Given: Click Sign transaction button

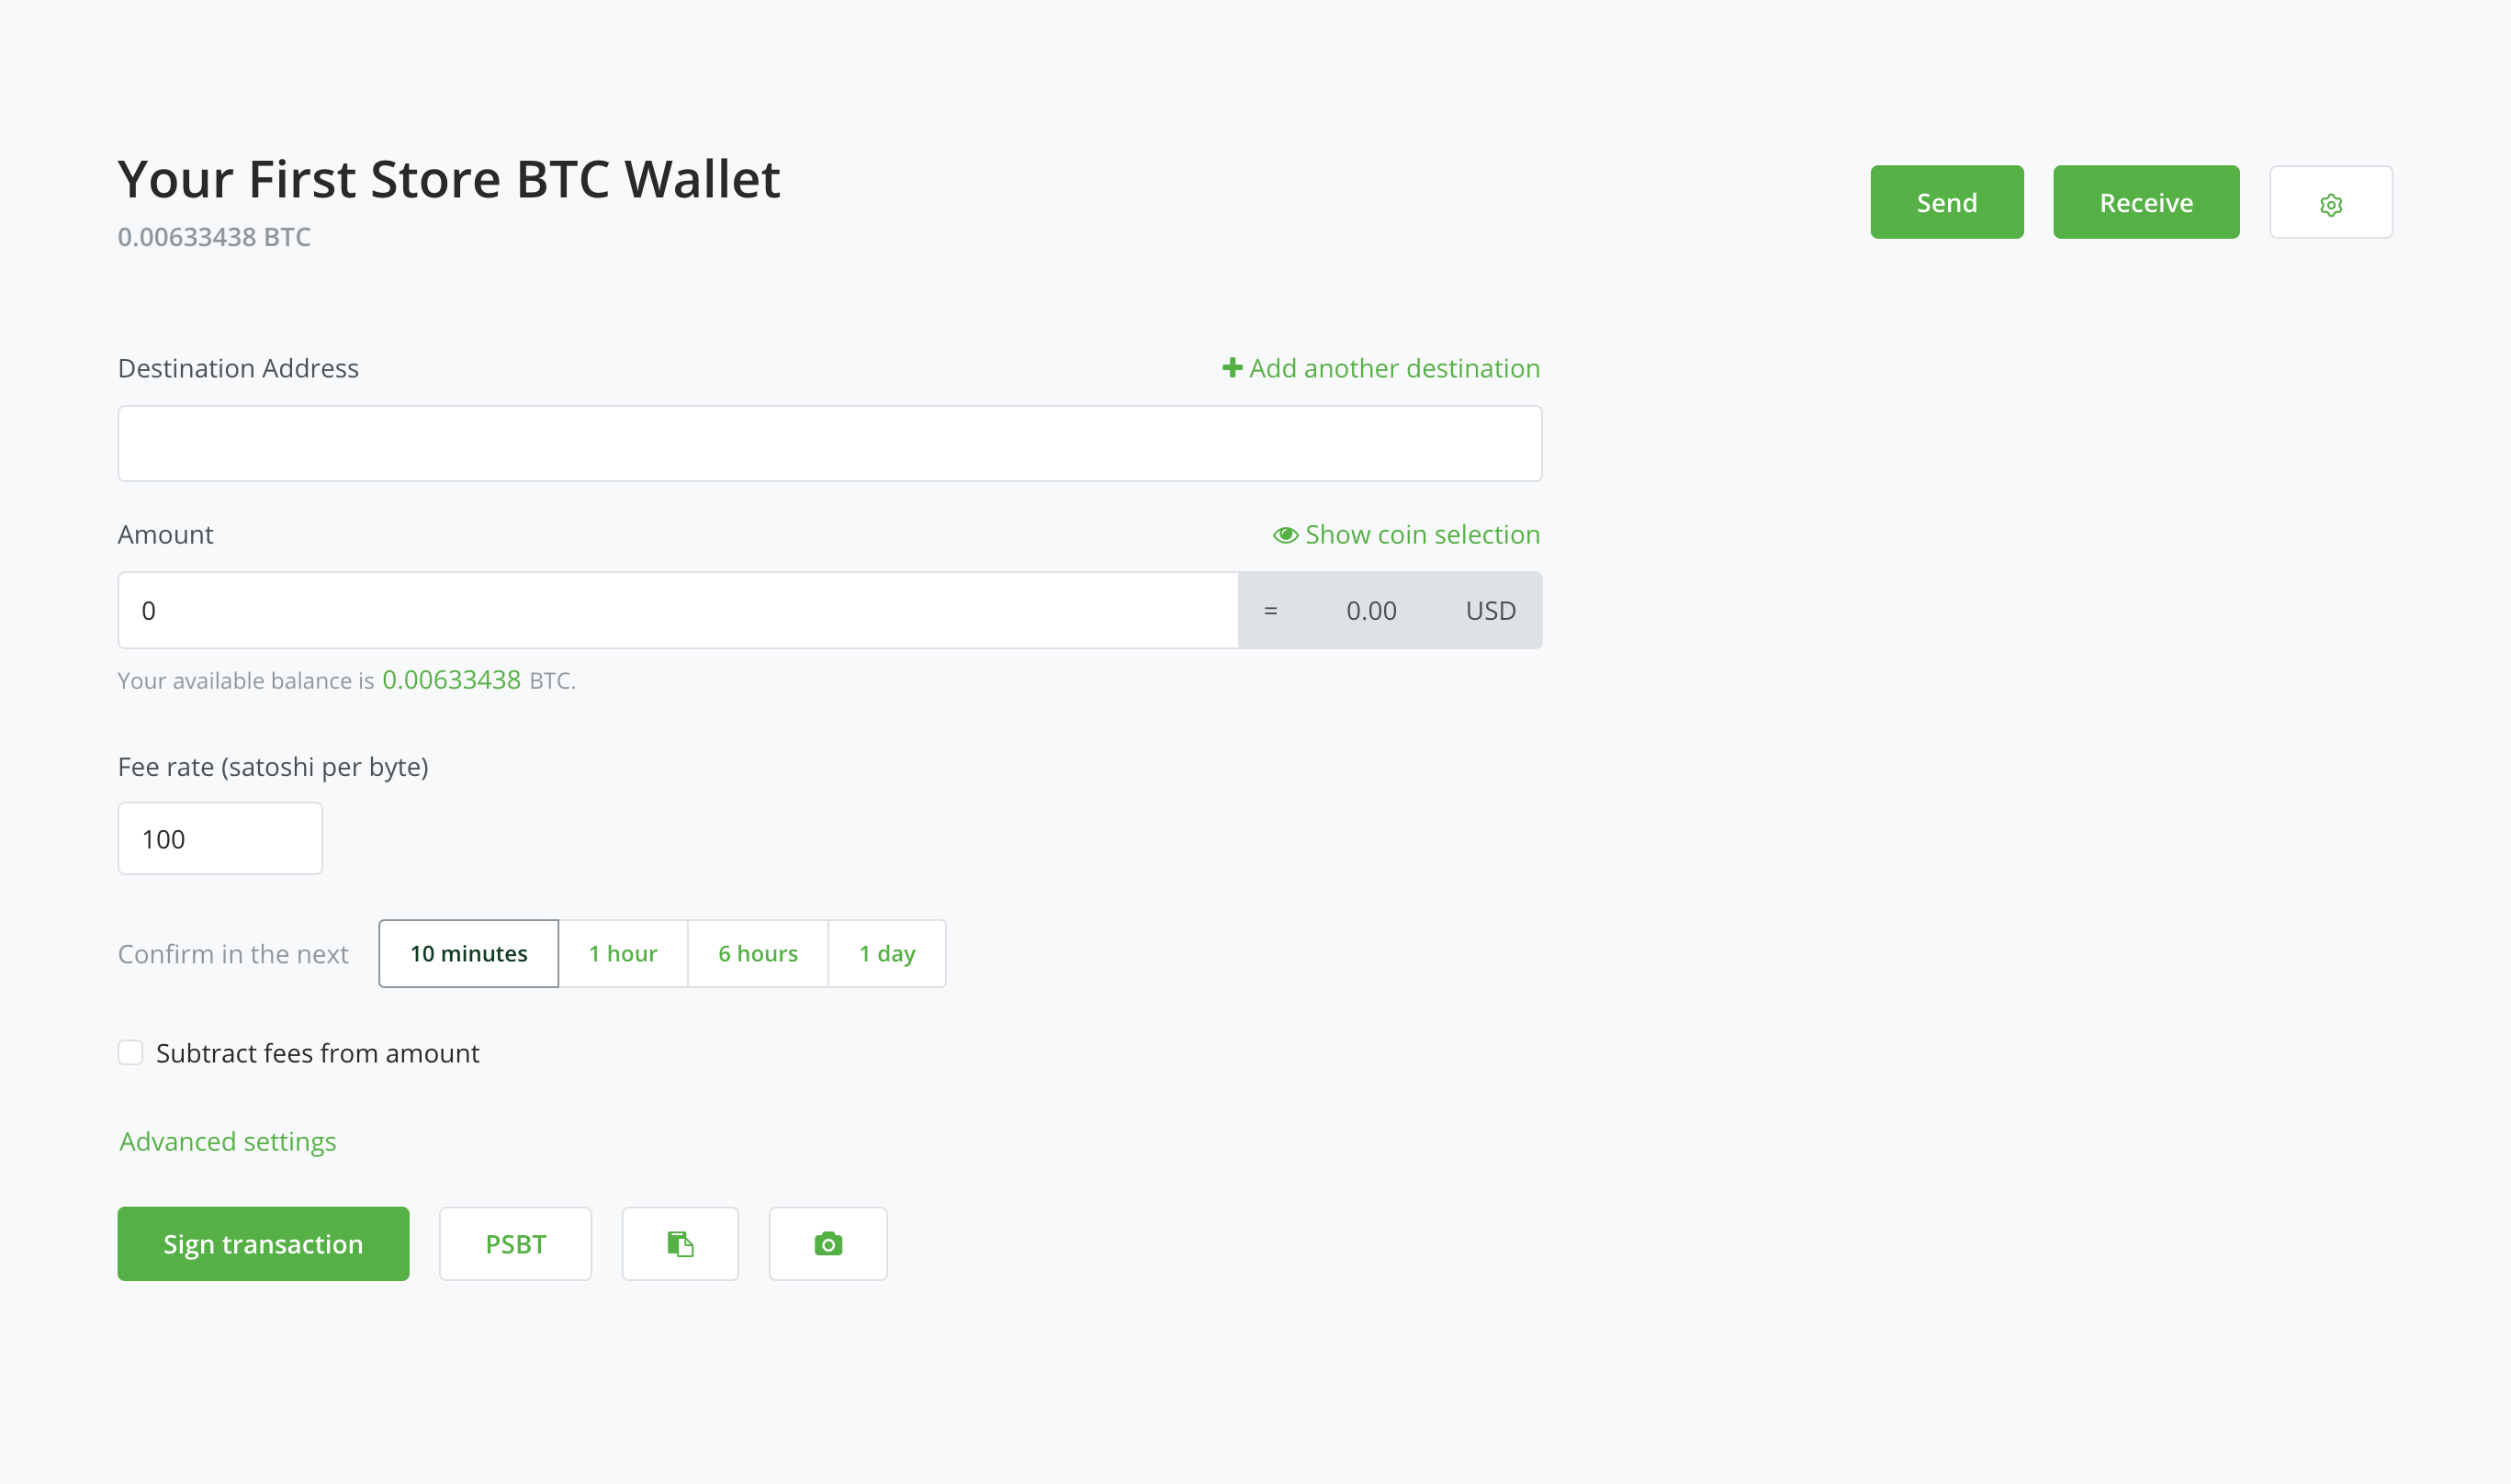Looking at the screenshot, I should [264, 1243].
